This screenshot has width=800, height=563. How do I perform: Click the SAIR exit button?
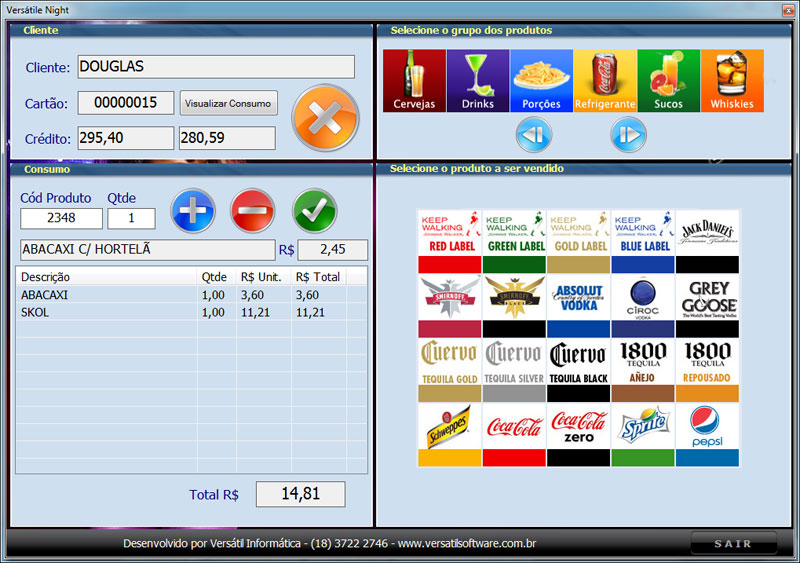click(x=733, y=544)
